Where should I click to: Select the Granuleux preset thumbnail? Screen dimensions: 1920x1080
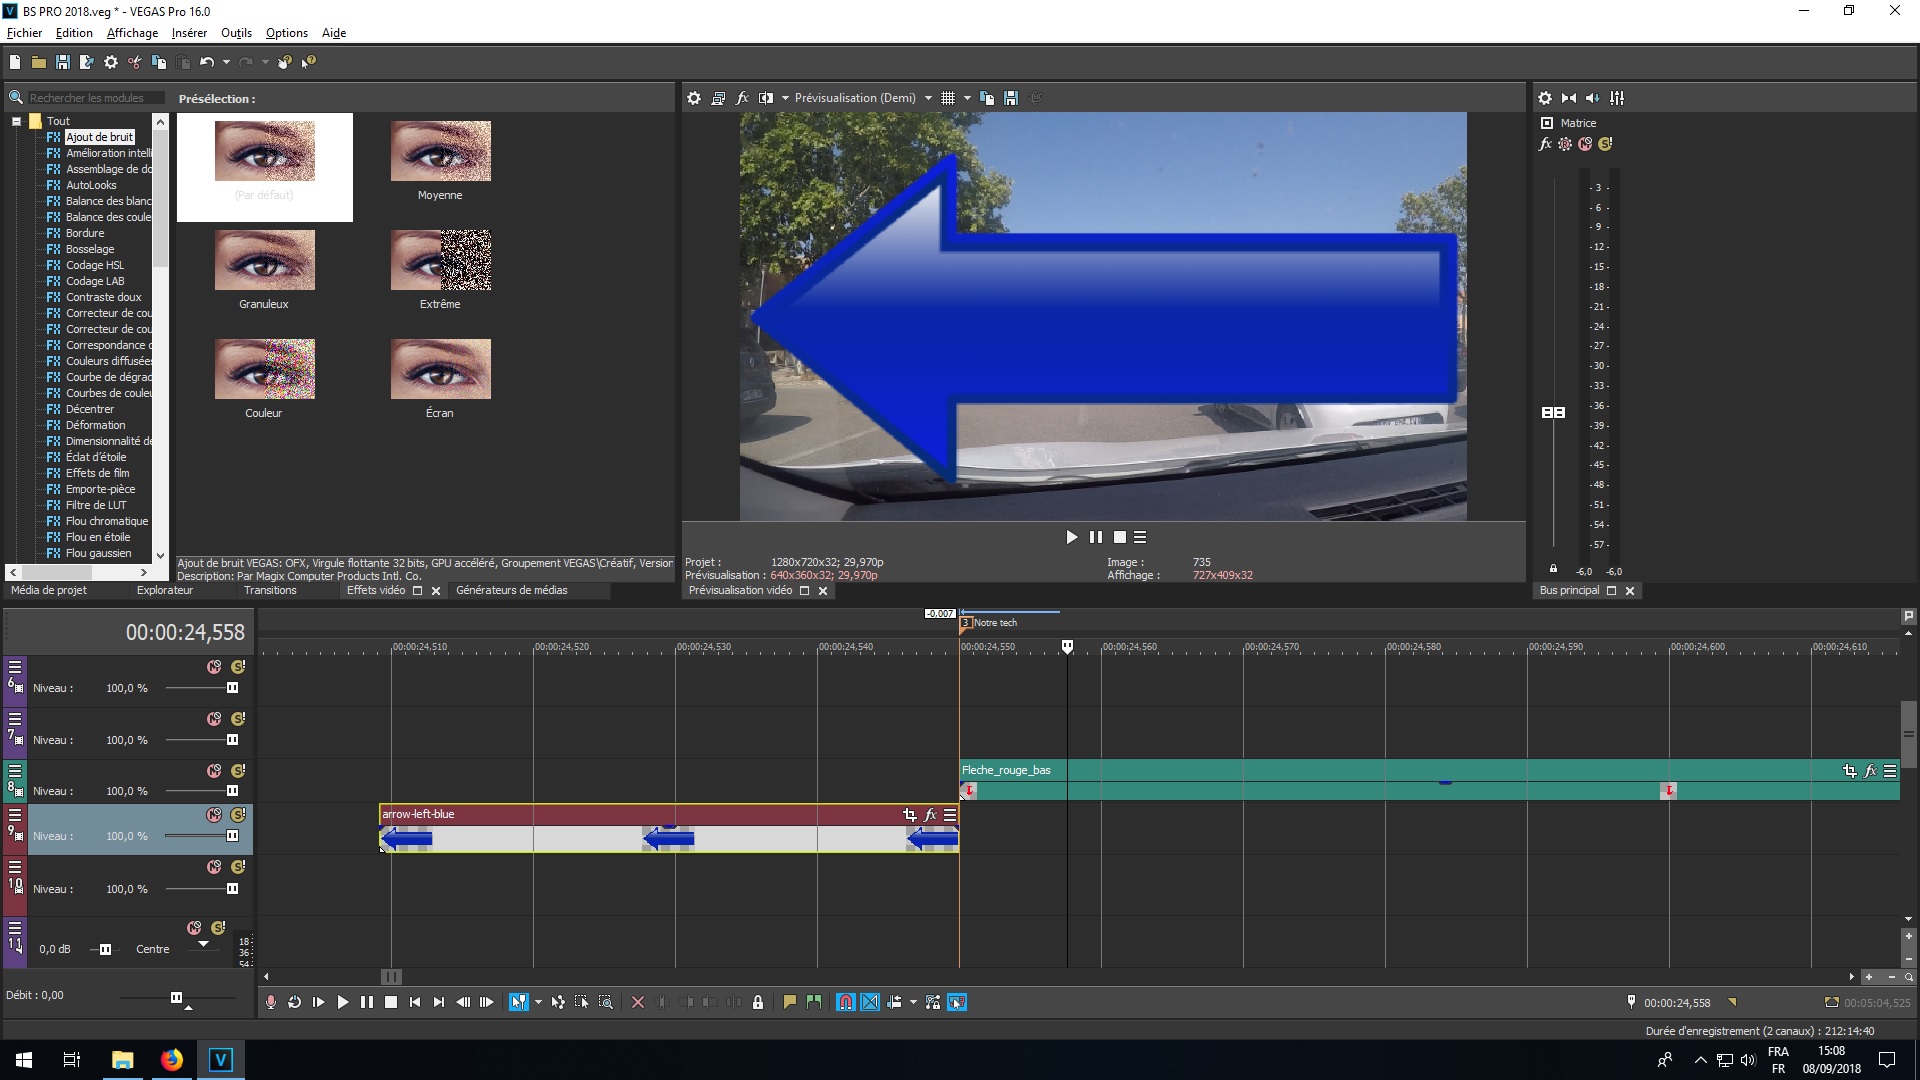click(x=264, y=261)
